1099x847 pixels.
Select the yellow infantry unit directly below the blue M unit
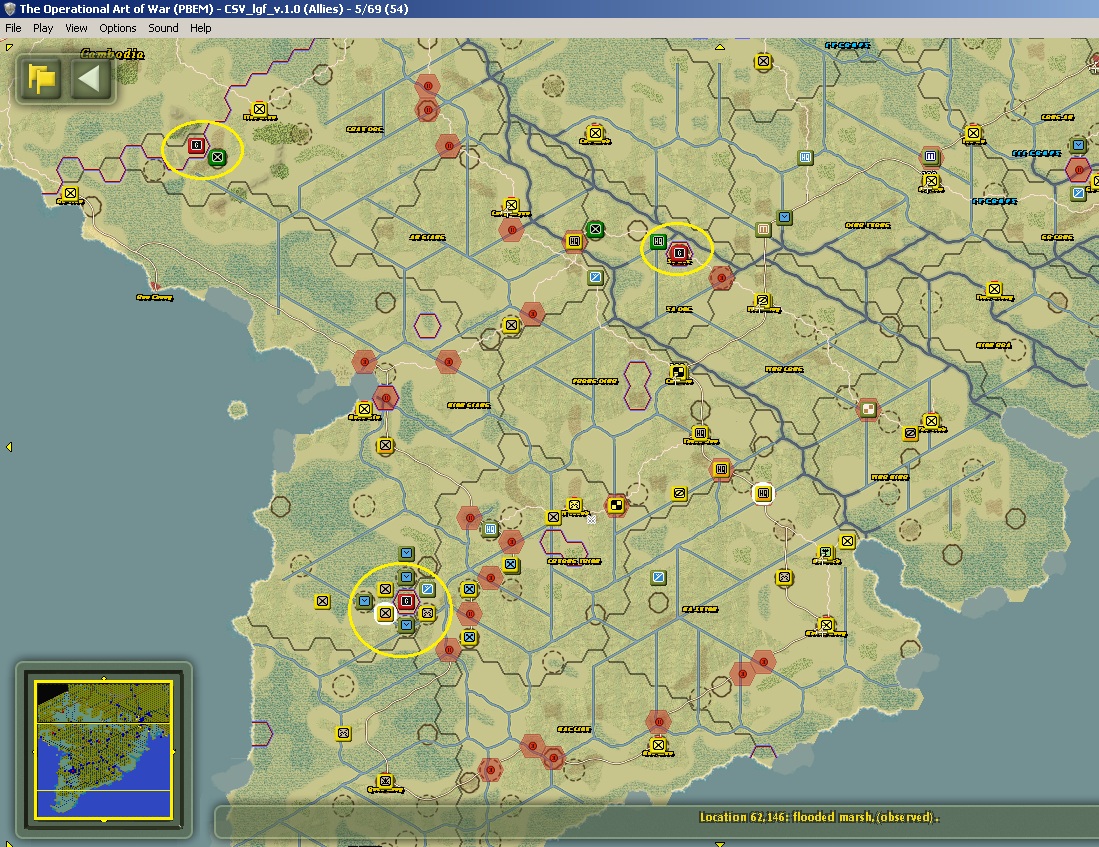pos(930,181)
